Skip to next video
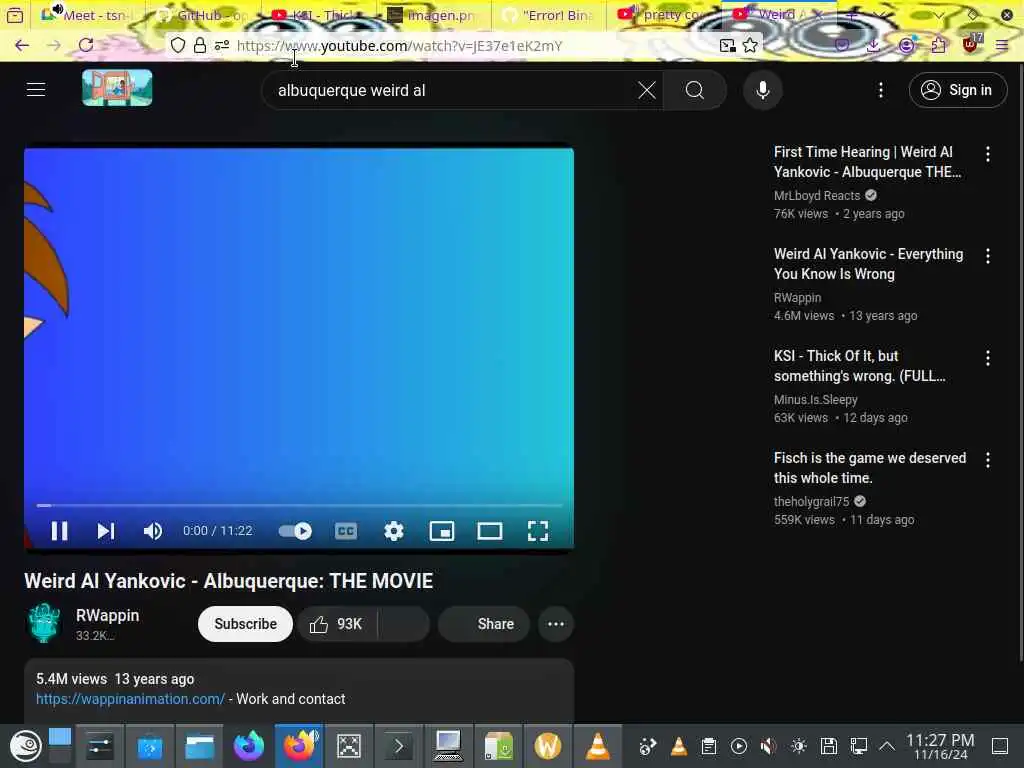The image size is (1024, 768). tap(106, 531)
